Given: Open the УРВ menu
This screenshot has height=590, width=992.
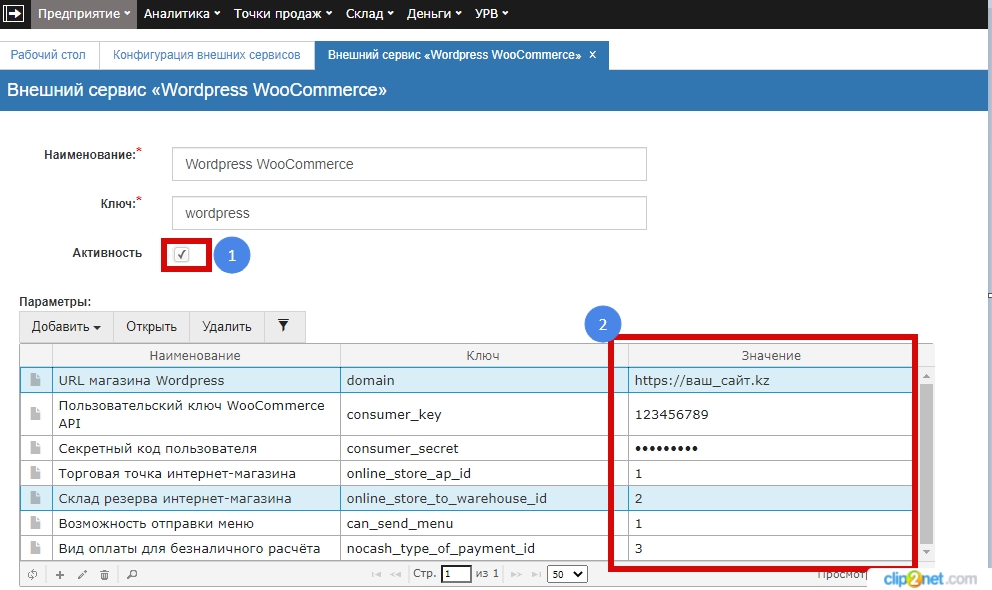Looking at the screenshot, I should pos(492,14).
